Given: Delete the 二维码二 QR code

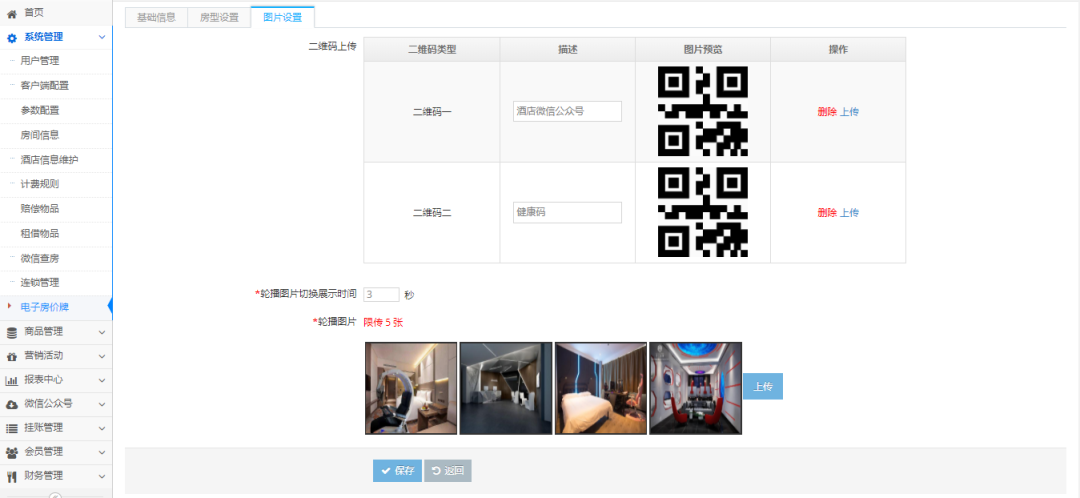Looking at the screenshot, I should click(x=827, y=213).
